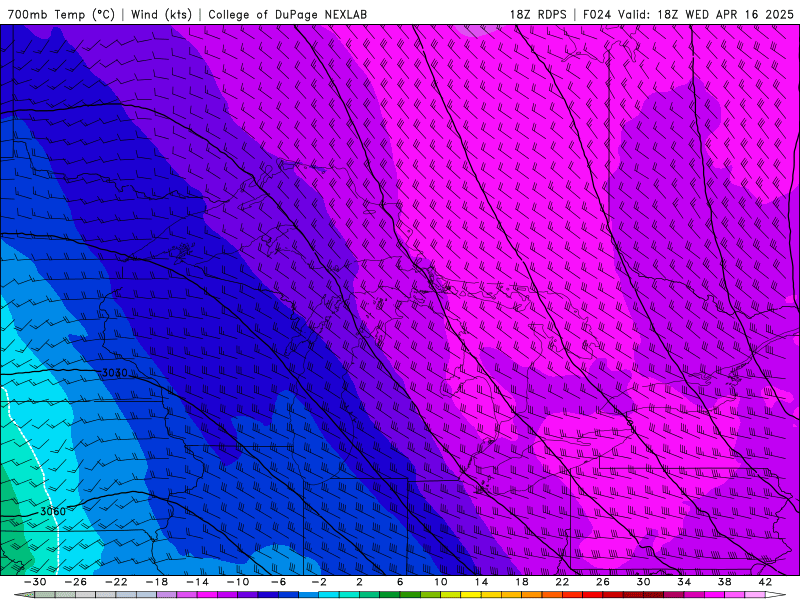Click the -14 colorbar tick label
This screenshot has height=600, width=800.
click(197, 582)
